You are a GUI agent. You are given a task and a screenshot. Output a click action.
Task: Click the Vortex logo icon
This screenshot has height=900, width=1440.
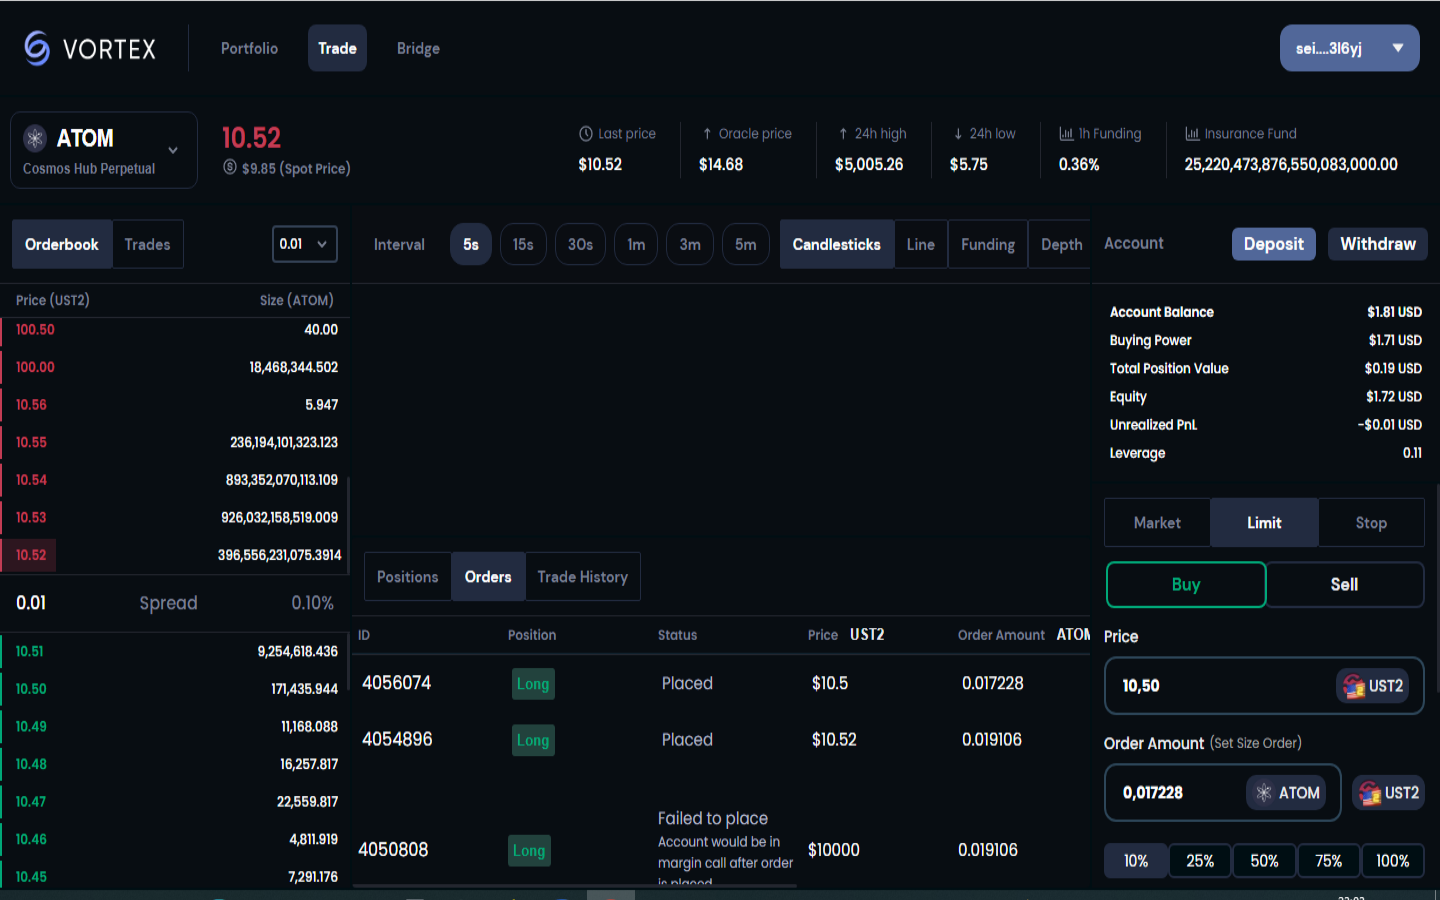pos(37,48)
